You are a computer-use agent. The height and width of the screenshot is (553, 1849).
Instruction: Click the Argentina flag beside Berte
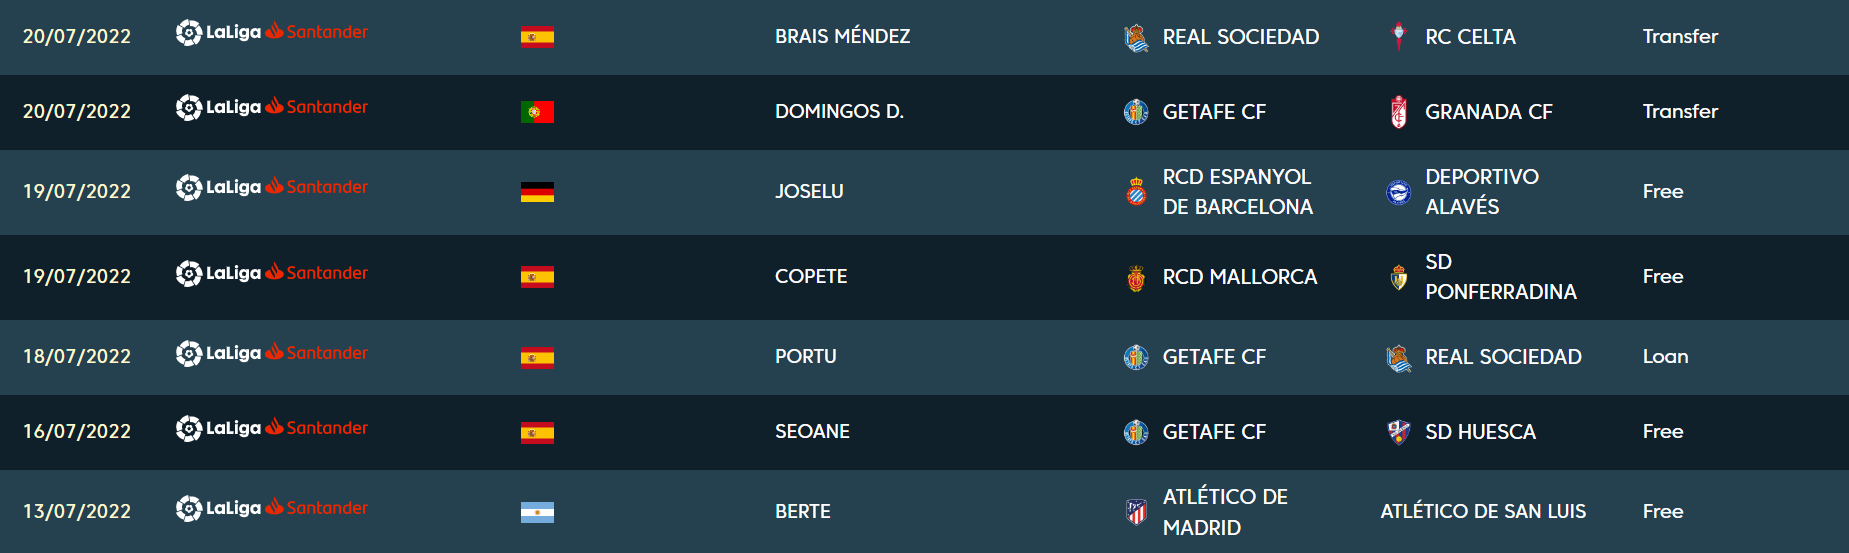(537, 512)
